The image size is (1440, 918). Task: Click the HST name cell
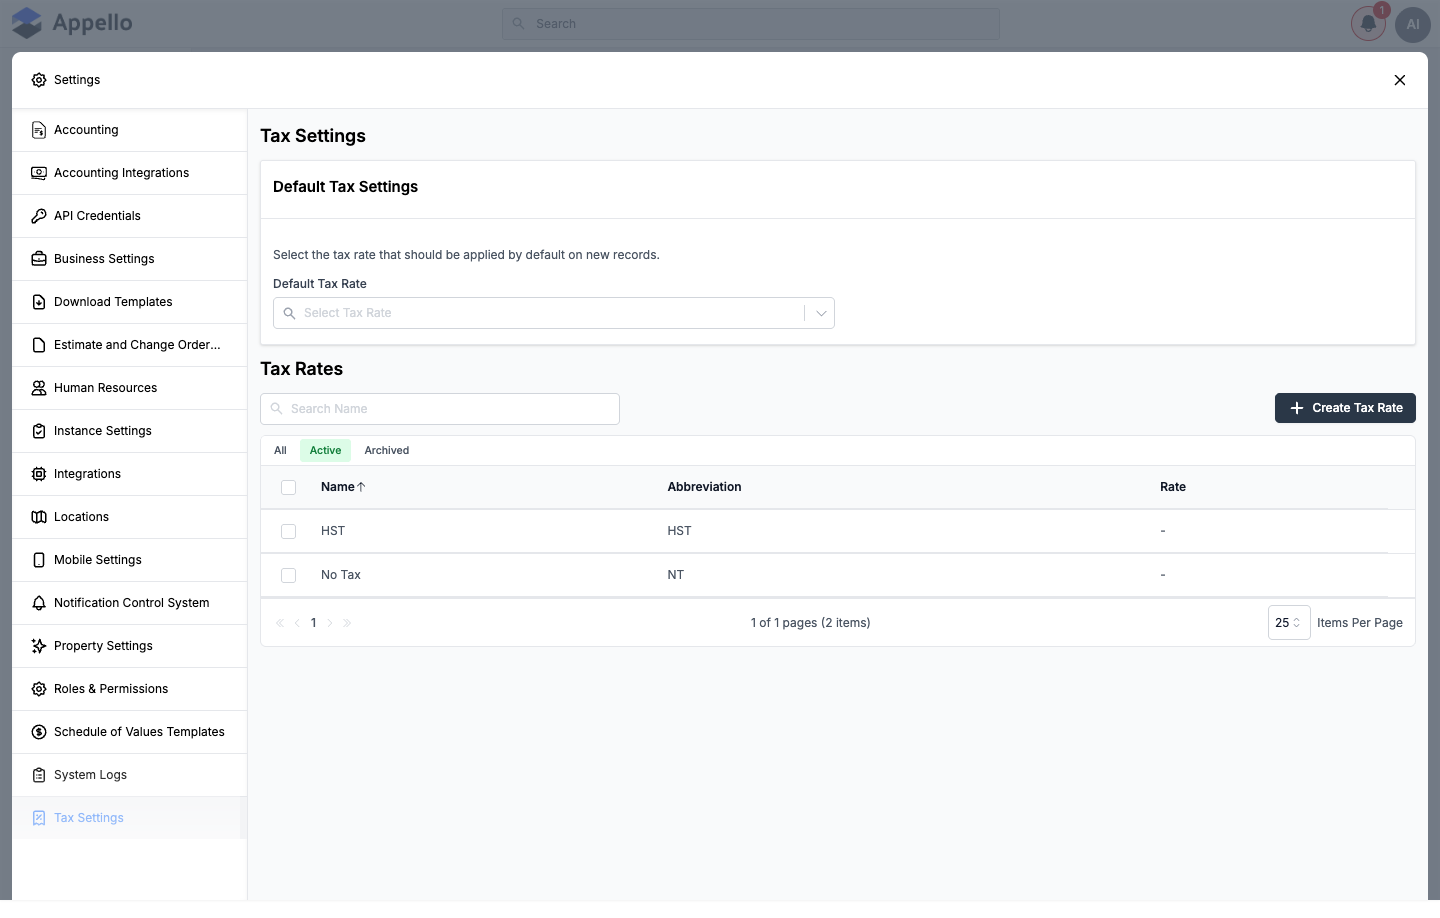[333, 531]
